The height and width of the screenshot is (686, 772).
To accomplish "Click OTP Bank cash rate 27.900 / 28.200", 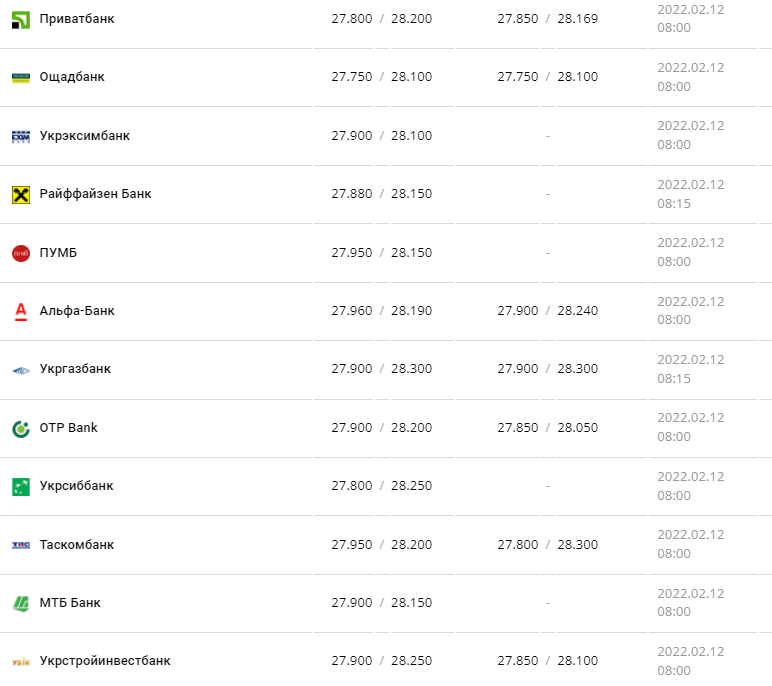I will click(x=382, y=428).
